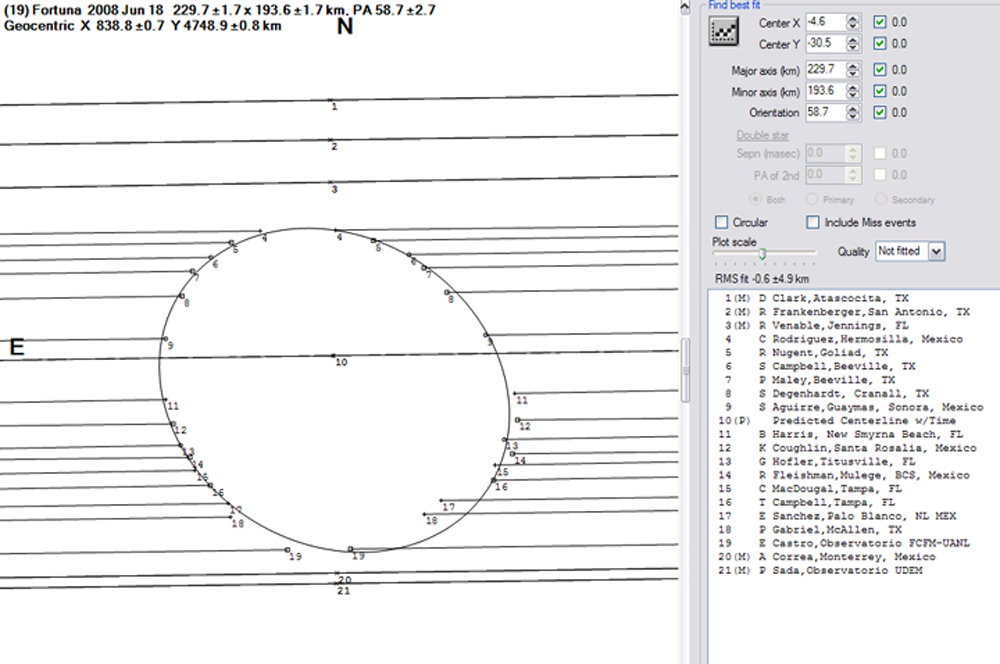
Task: Open the Quality dropdown
Action: 936,251
